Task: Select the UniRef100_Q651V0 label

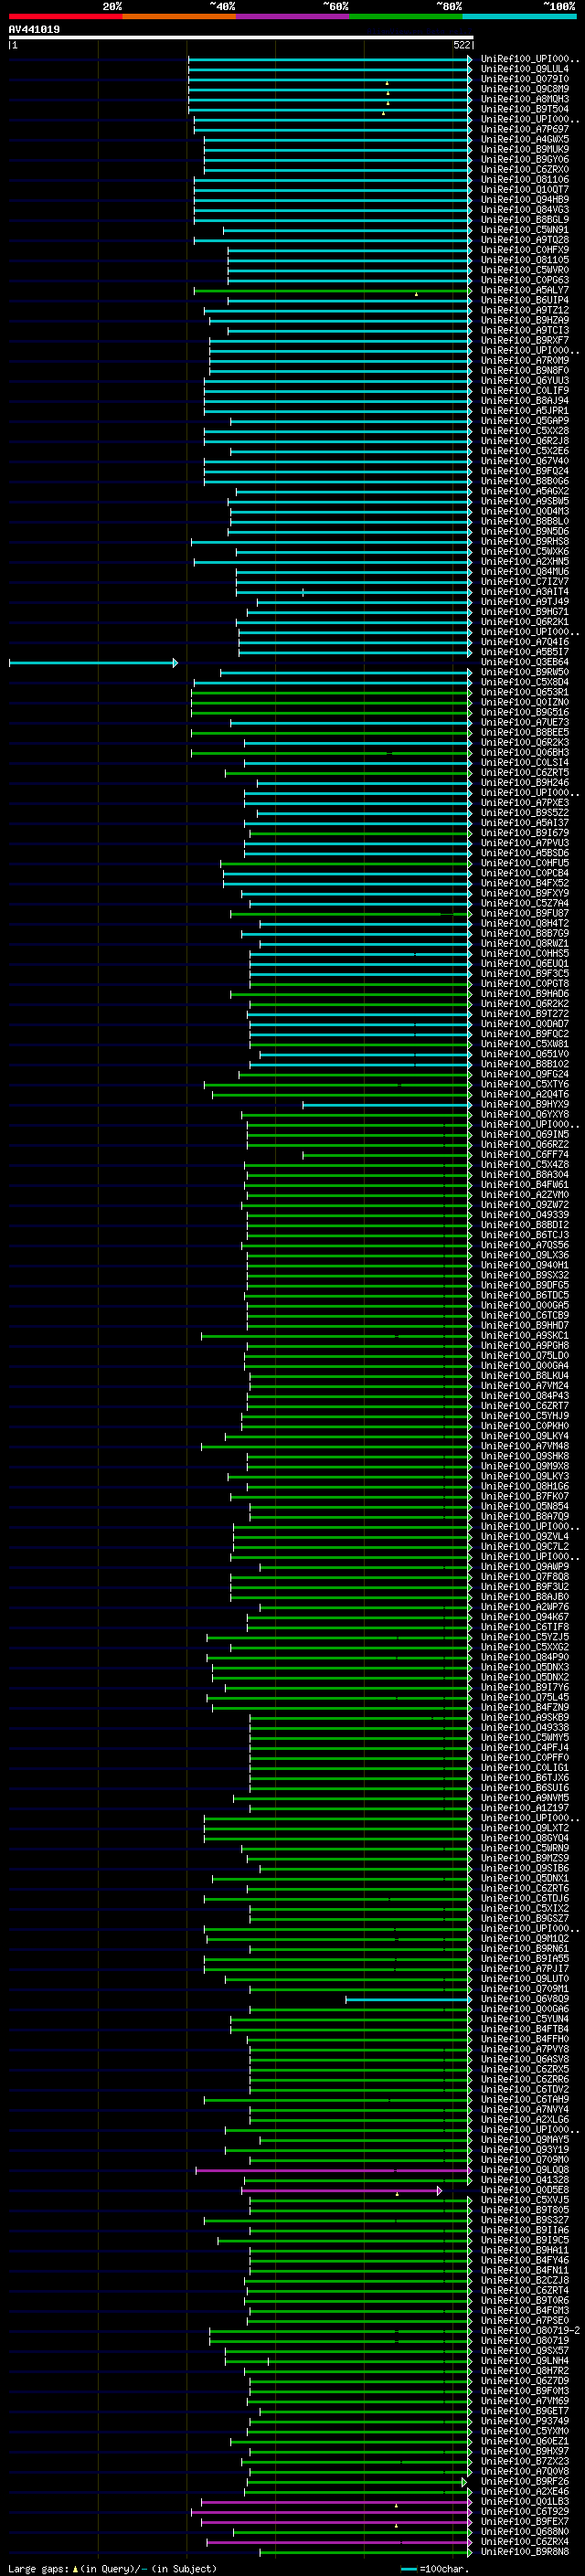Action: click(525, 1054)
